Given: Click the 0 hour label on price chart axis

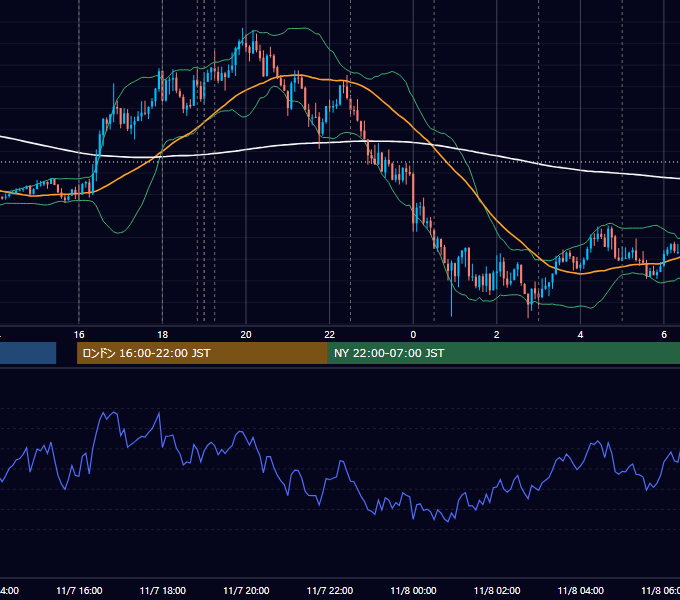Looking at the screenshot, I should pyautogui.click(x=413, y=335).
